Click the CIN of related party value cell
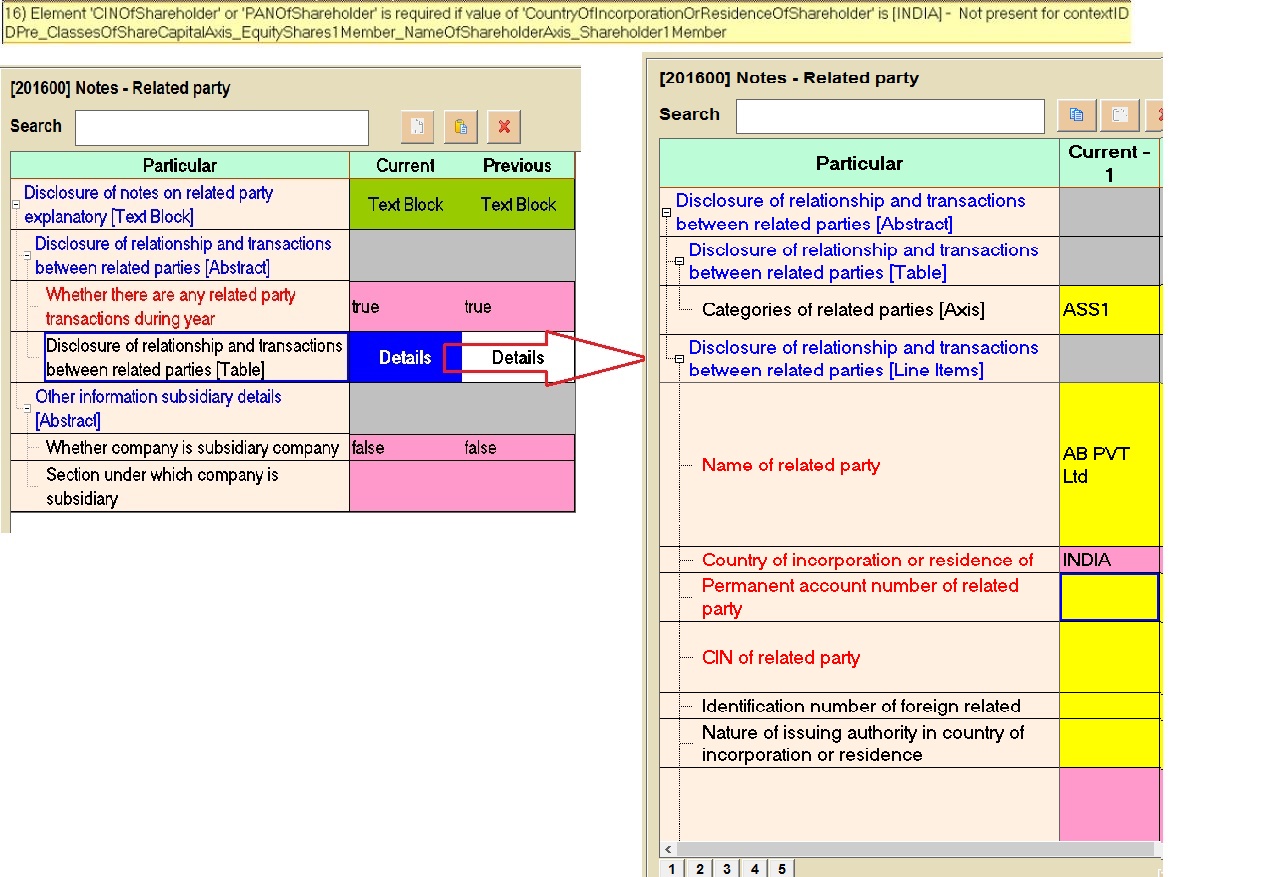 click(x=1109, y=657)
